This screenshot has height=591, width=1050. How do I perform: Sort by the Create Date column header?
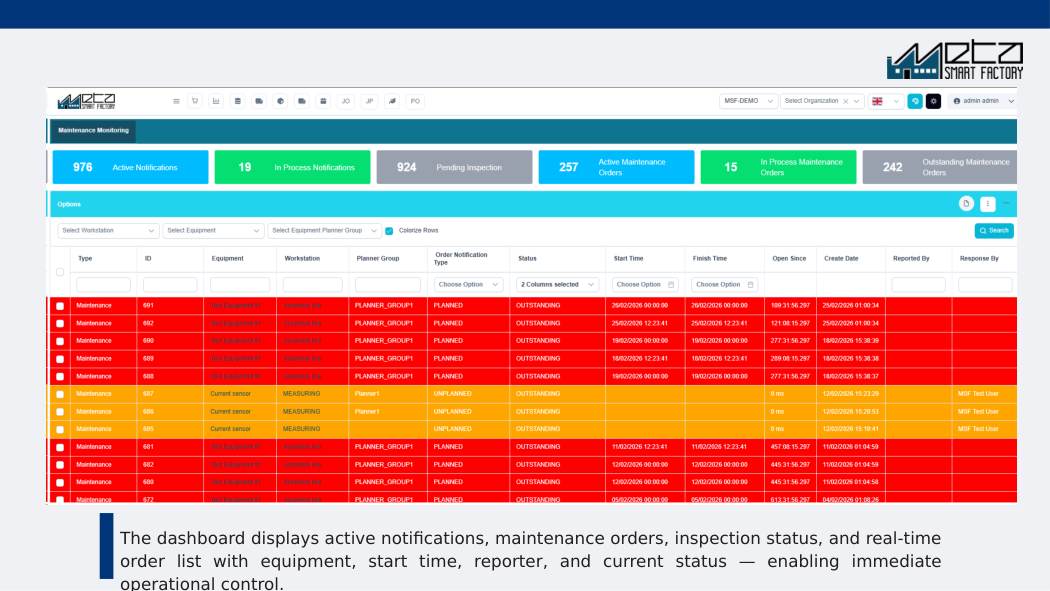[x=841, y=258]
